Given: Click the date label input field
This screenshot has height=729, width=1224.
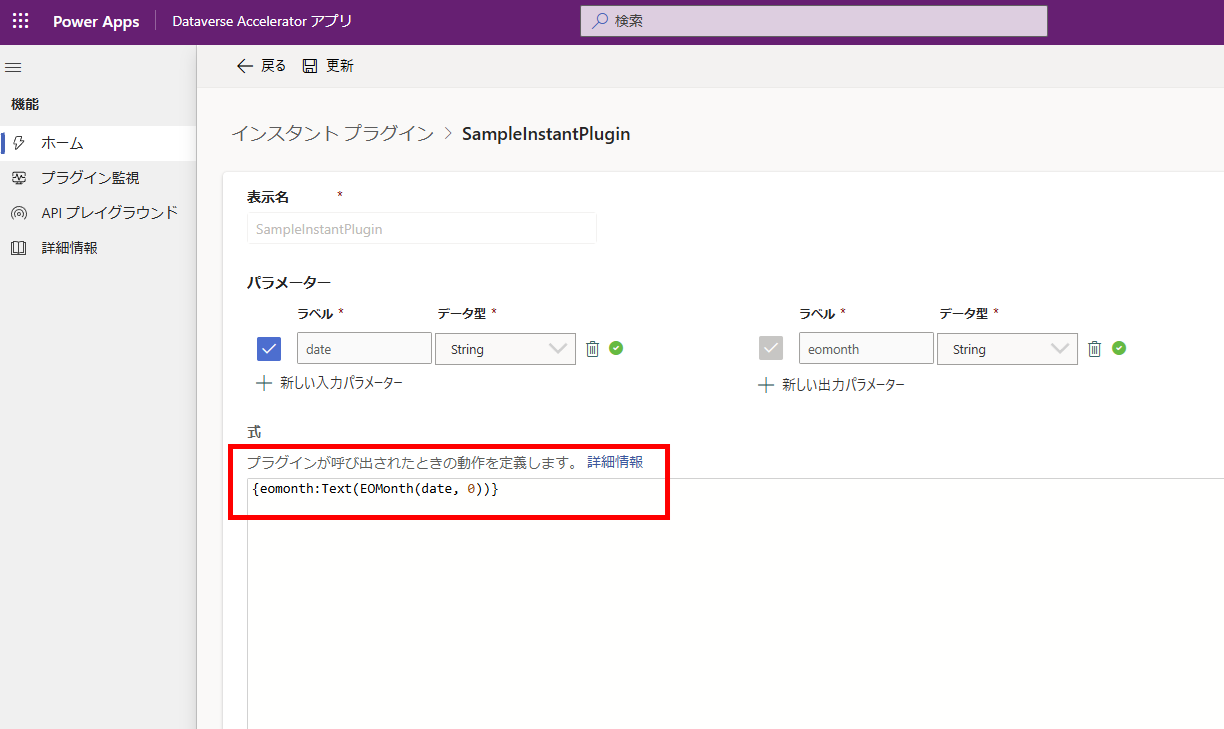Looking at the screenshot, I should 364,349.
